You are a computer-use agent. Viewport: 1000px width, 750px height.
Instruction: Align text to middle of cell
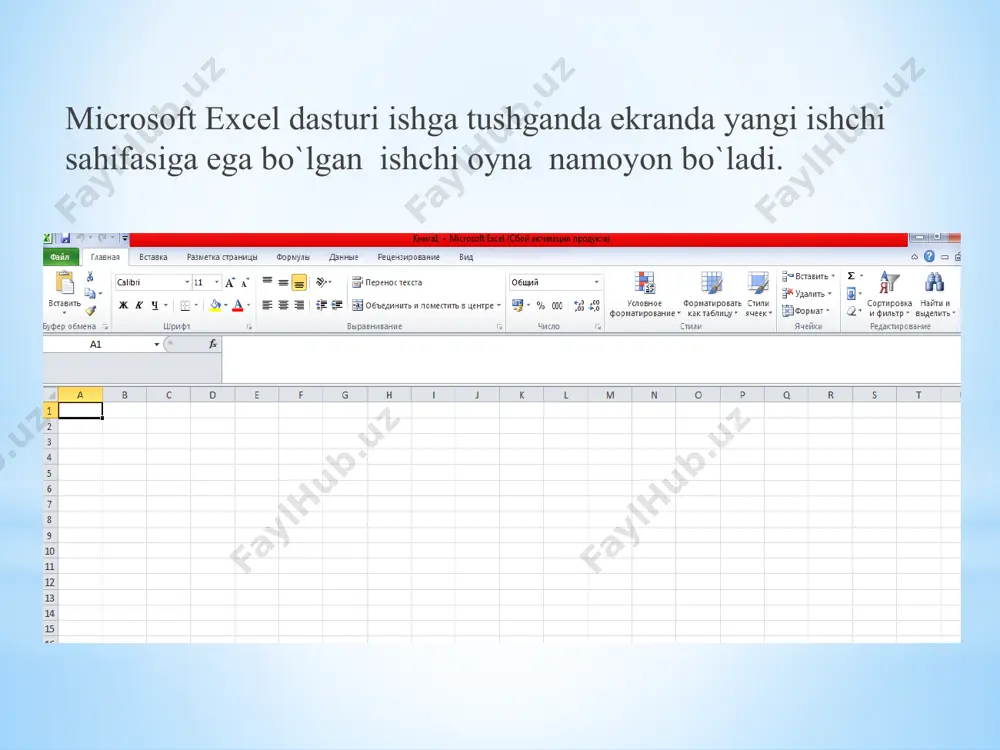click(x=283, y=282)
